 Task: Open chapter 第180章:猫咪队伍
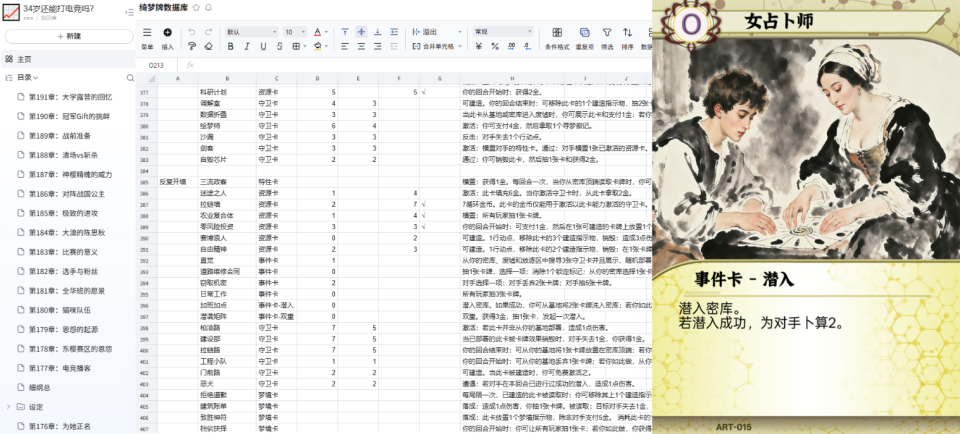pos(60,310)
